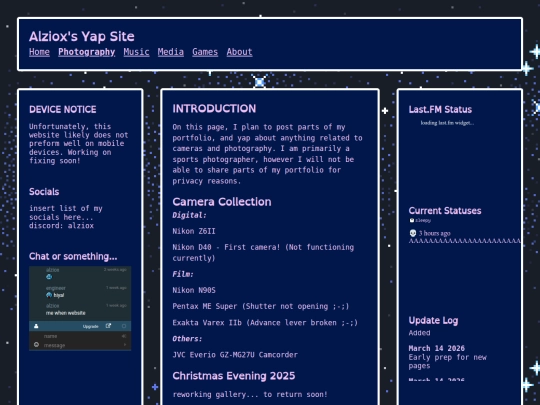Click the 'Chat or something...' heading

coord(73,256)
